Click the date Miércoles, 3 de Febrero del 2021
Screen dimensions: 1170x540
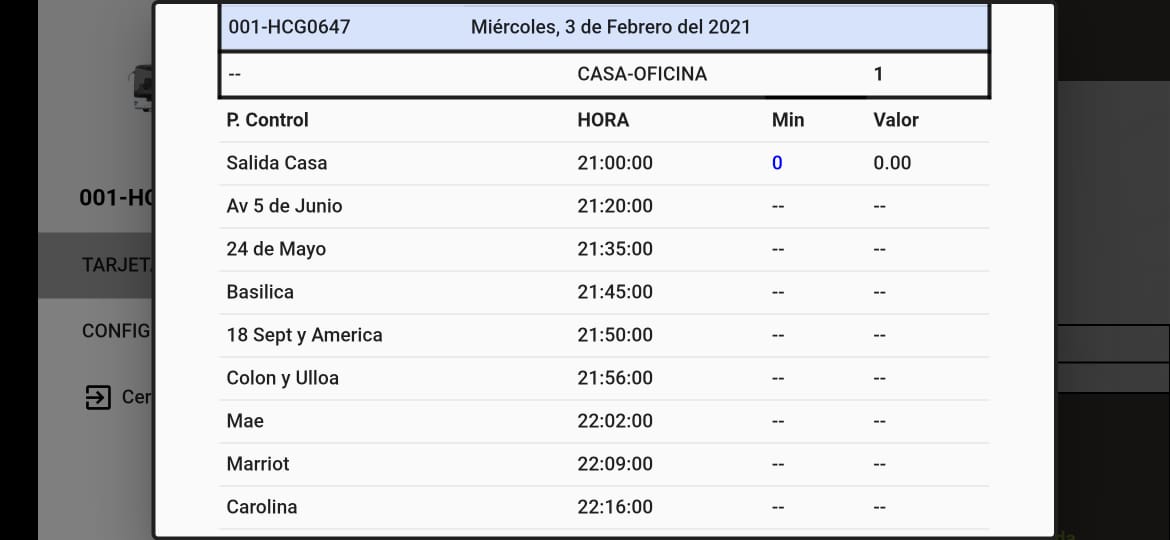point(610,27)
